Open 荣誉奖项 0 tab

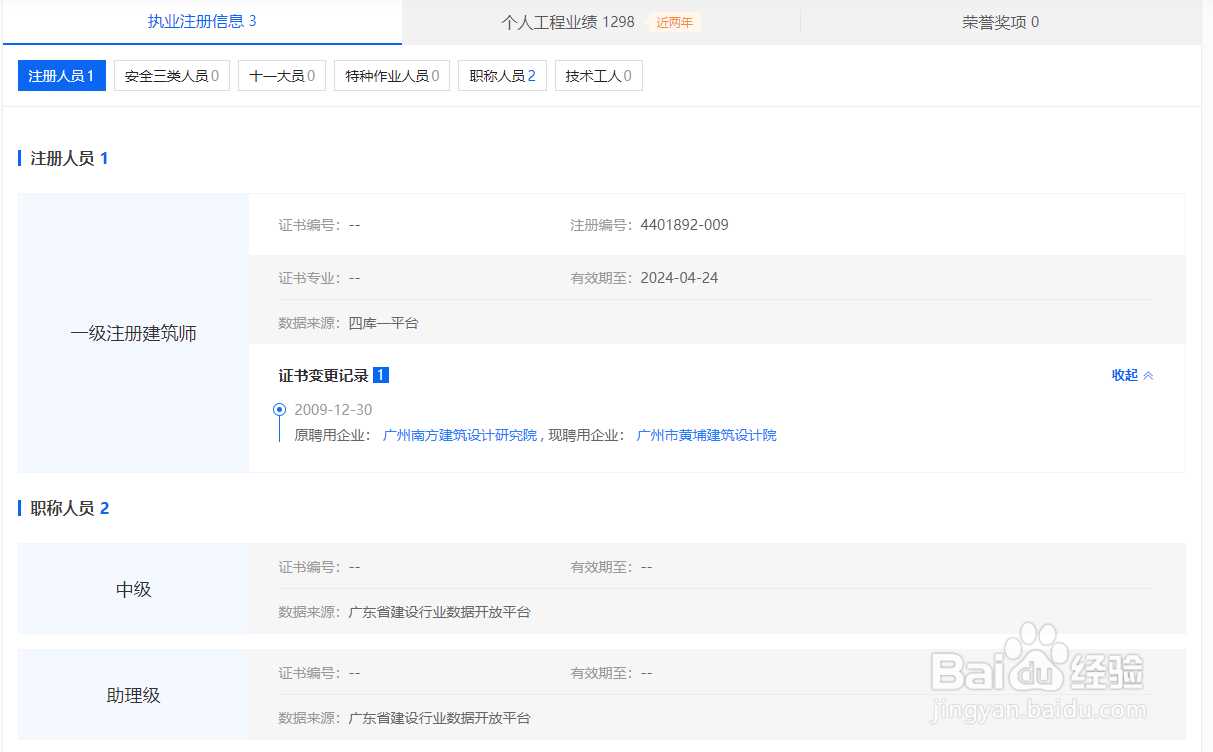click(1000, 21)
